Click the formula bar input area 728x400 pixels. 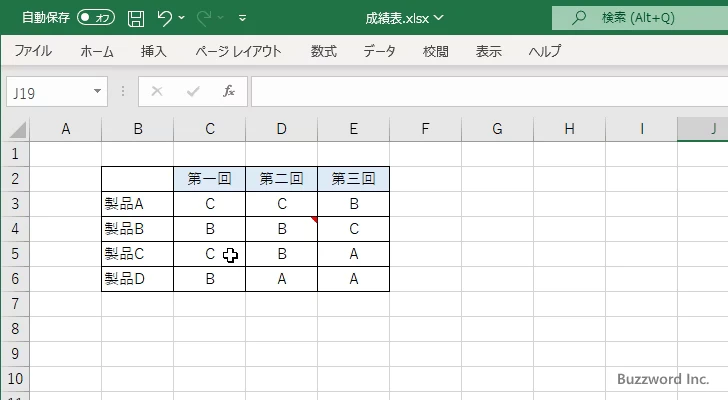[x=490, y=92]
